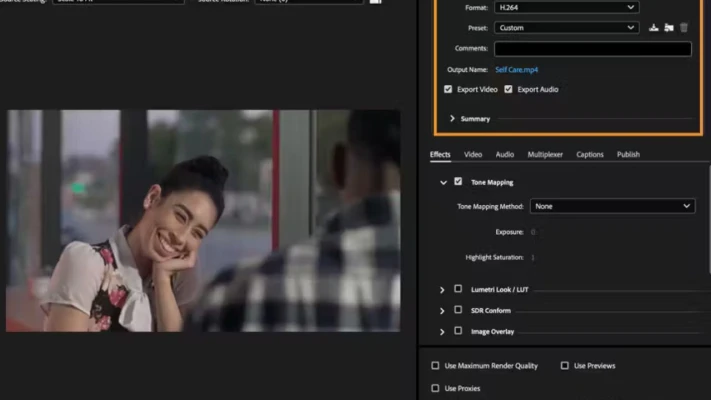Expand the Lumetri Look / LUT section
The image size is (711, 400).
click(442, 289)
